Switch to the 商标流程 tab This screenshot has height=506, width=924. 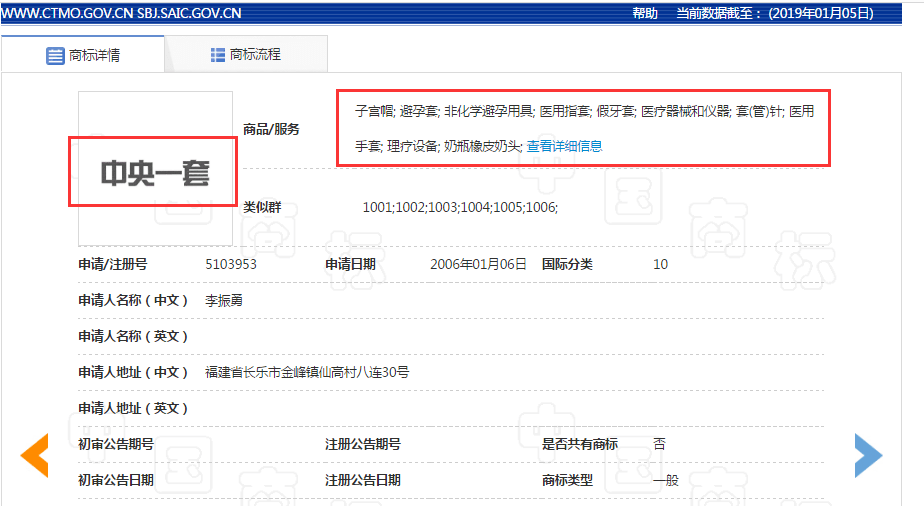pos(246,54)
